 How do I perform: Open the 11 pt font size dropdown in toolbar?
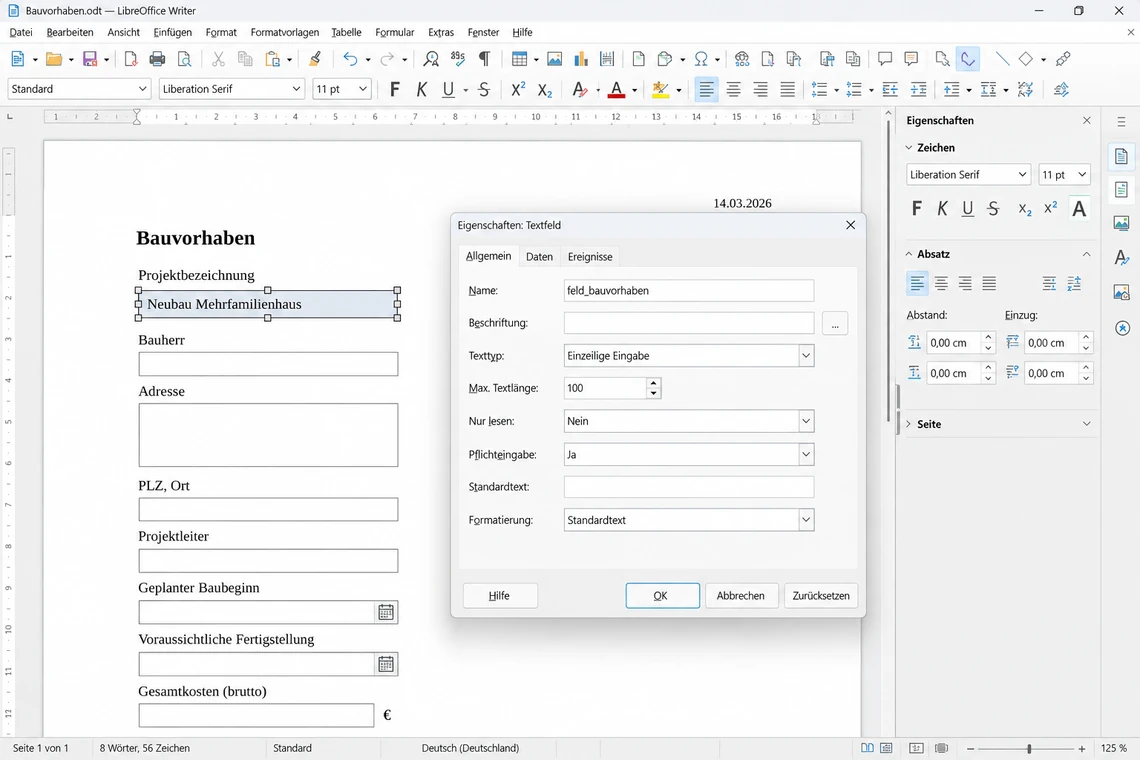coord(363,89)
